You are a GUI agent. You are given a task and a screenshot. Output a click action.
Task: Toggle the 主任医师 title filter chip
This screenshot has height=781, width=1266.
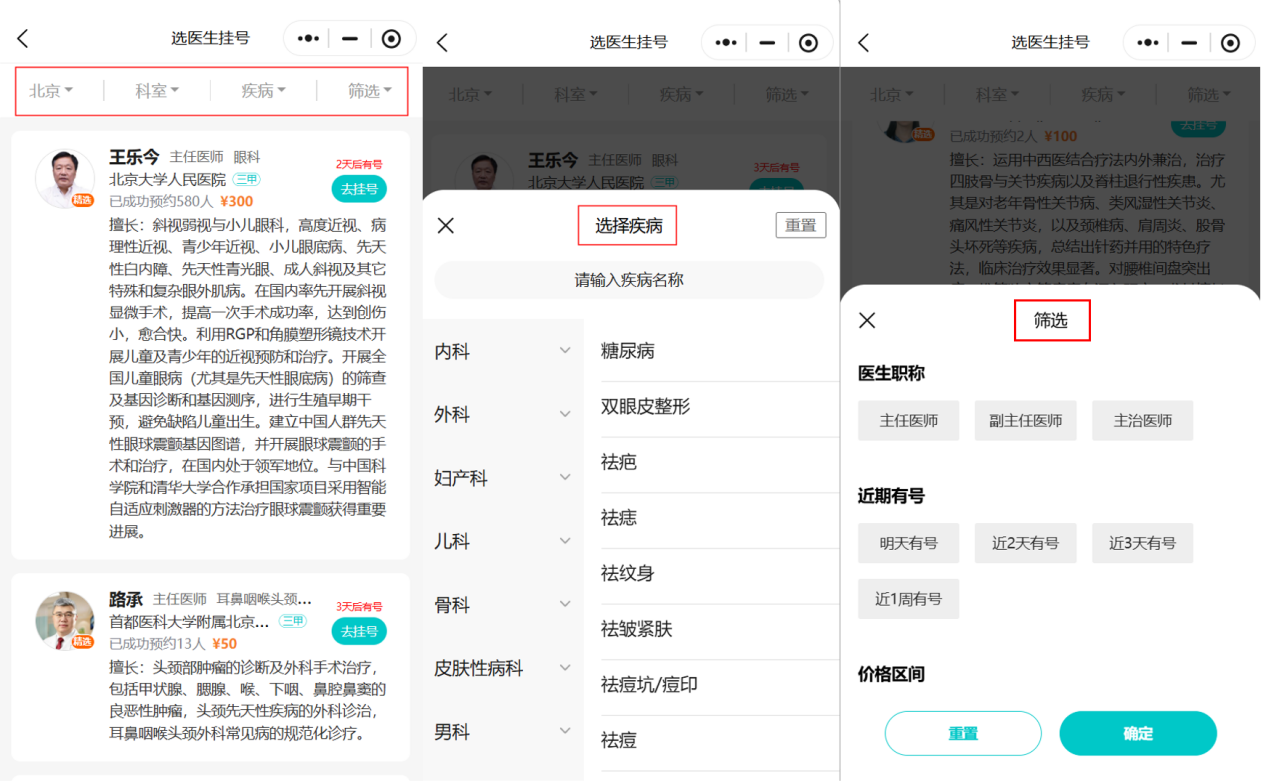[x=908, y=421]
